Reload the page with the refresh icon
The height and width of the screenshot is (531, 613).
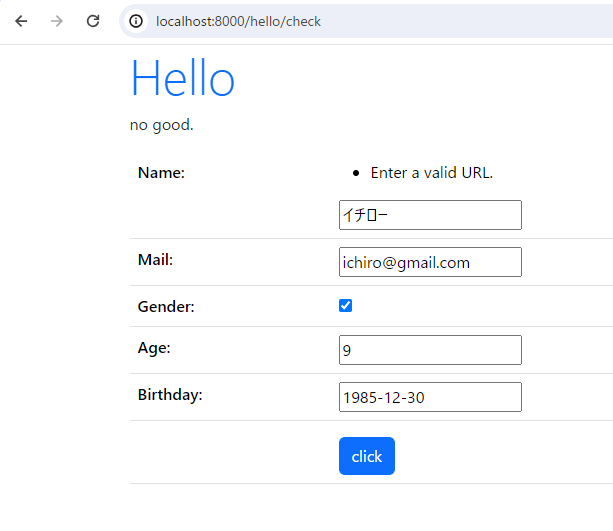click(x=93, y=21)
